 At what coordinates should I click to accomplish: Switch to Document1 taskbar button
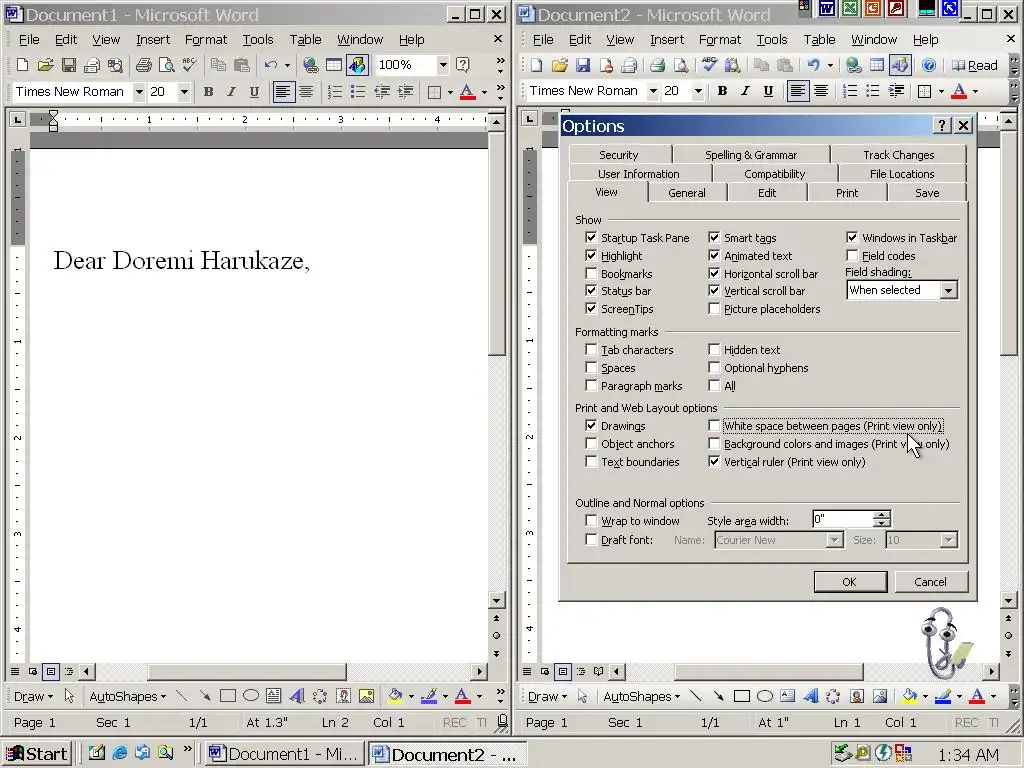(284, 754)
